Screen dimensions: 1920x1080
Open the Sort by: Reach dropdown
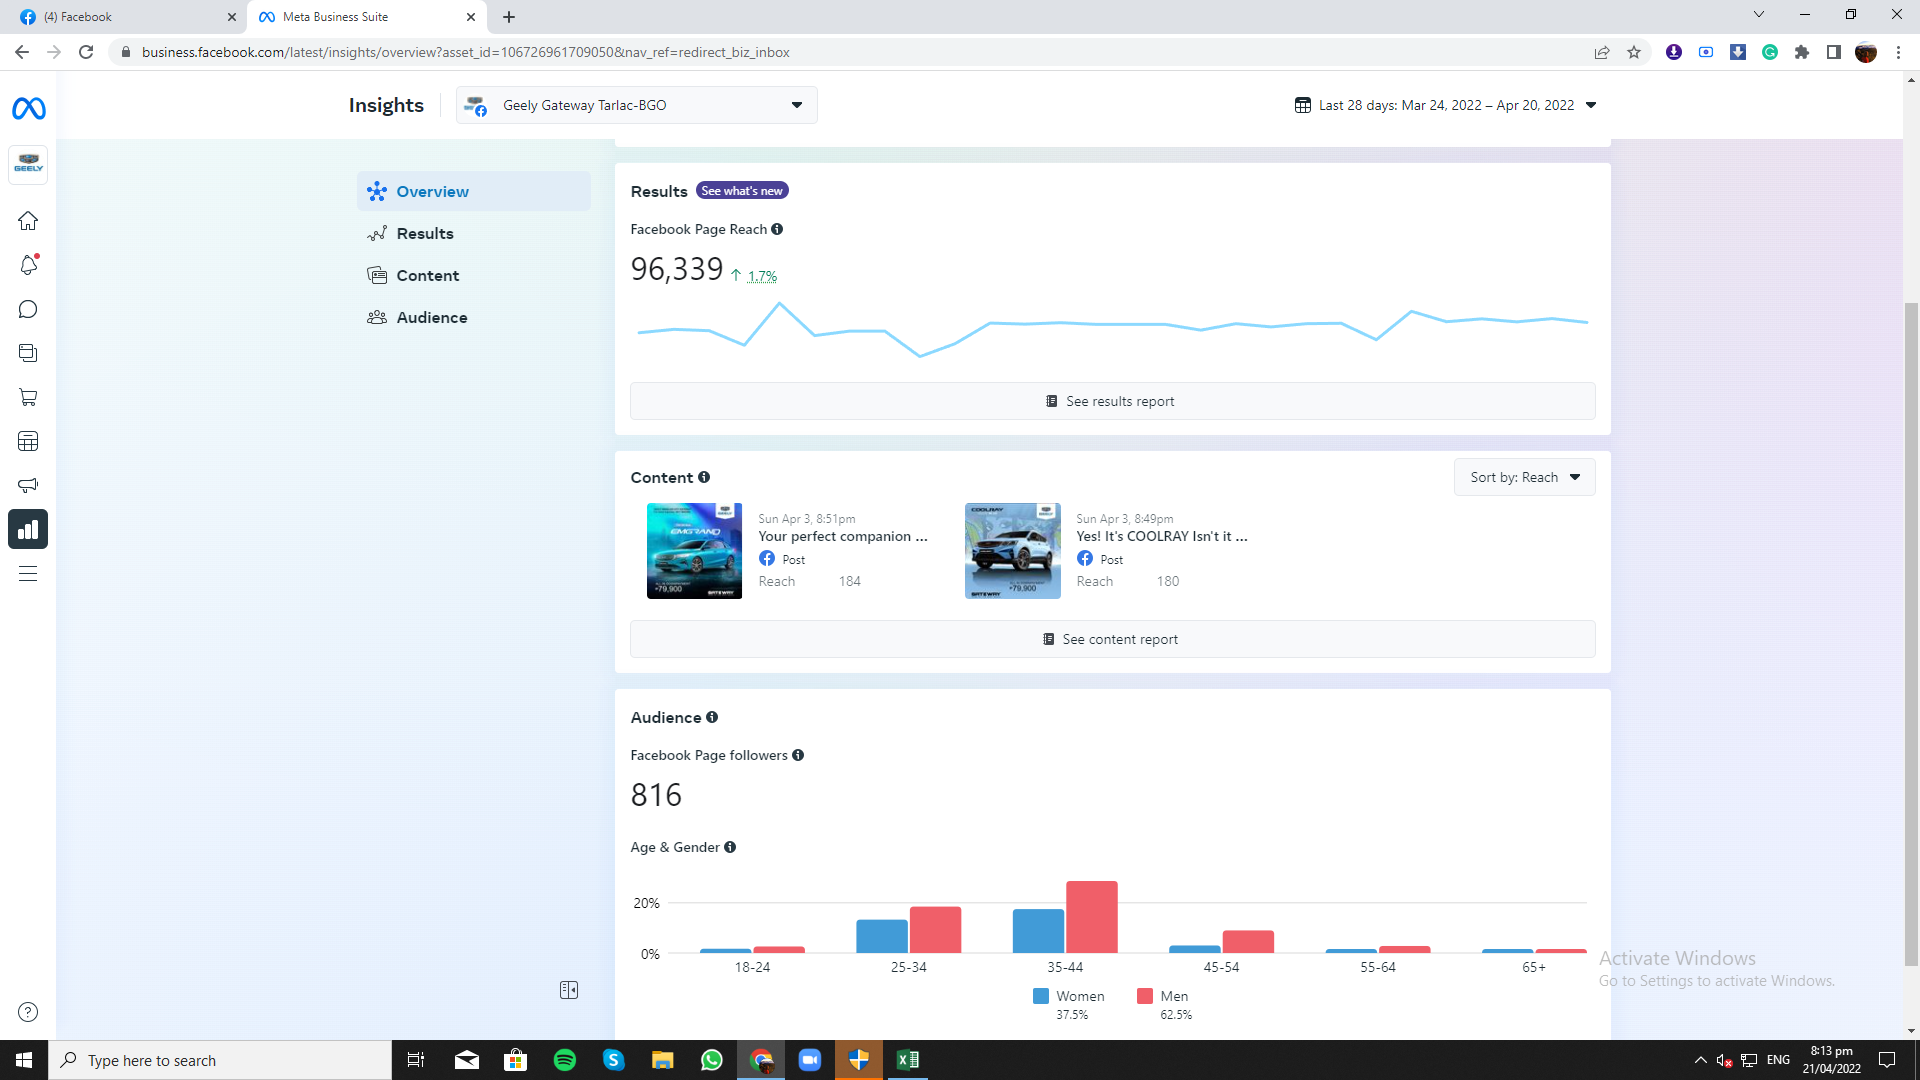coord(1524,477)
